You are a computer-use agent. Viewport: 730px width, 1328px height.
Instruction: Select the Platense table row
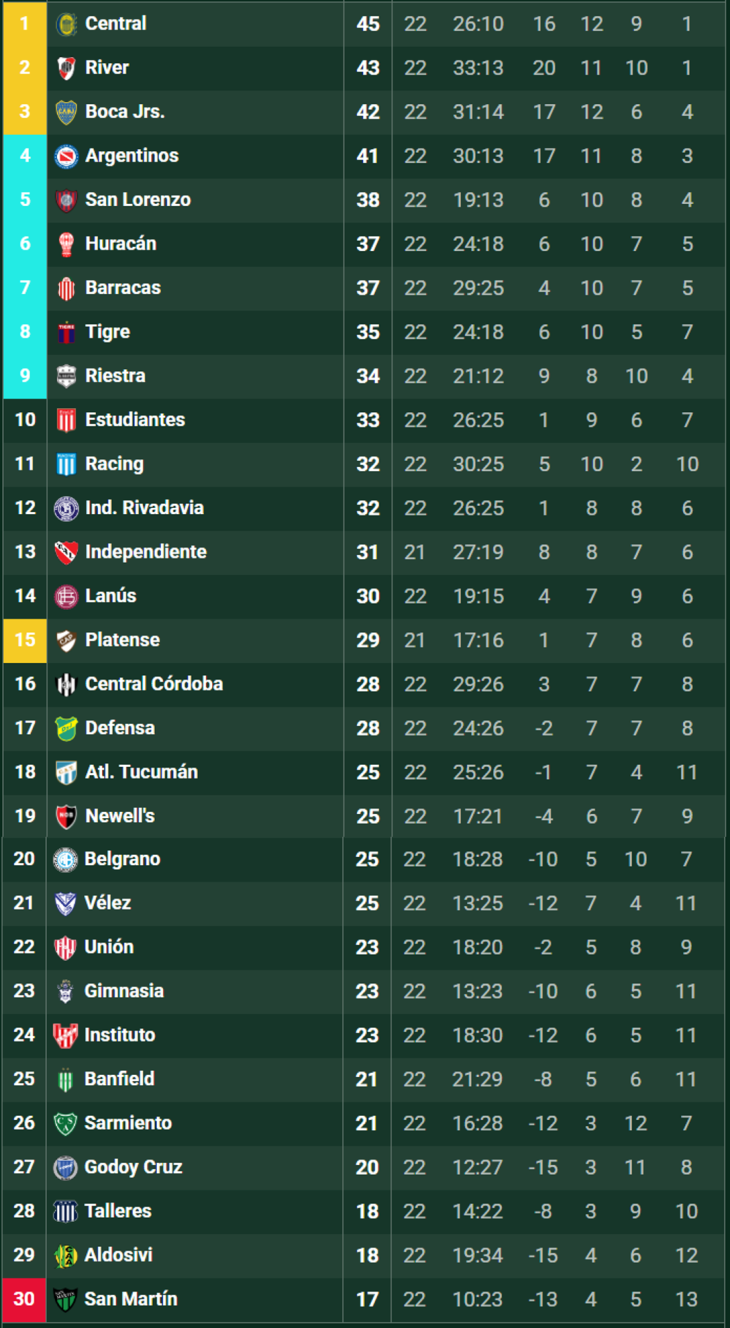click(x=364, y=639)
